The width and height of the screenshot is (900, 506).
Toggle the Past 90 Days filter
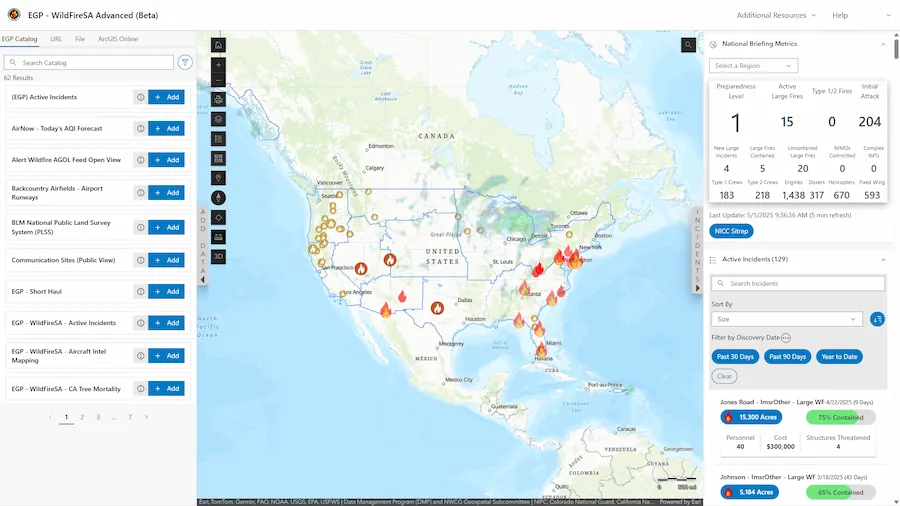pyautogui.click(x=787, y=356)
